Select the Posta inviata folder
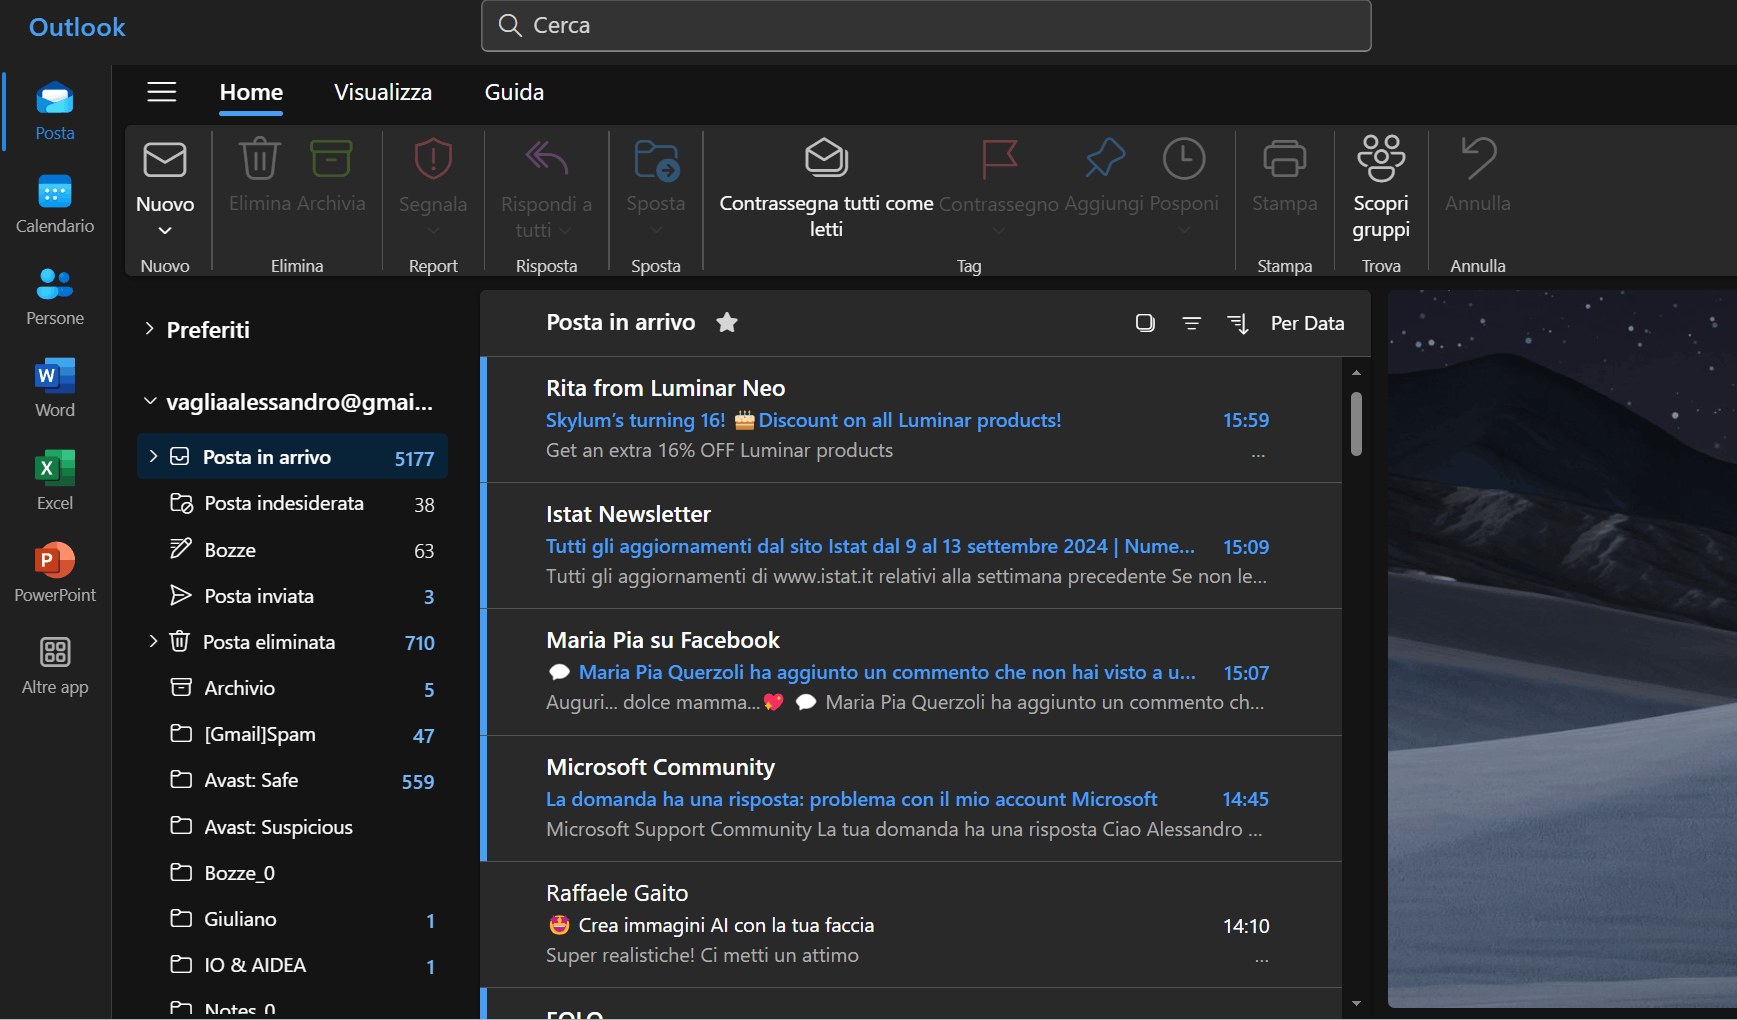This screenshot has width=1737, height=1020. tap(292, 596)
